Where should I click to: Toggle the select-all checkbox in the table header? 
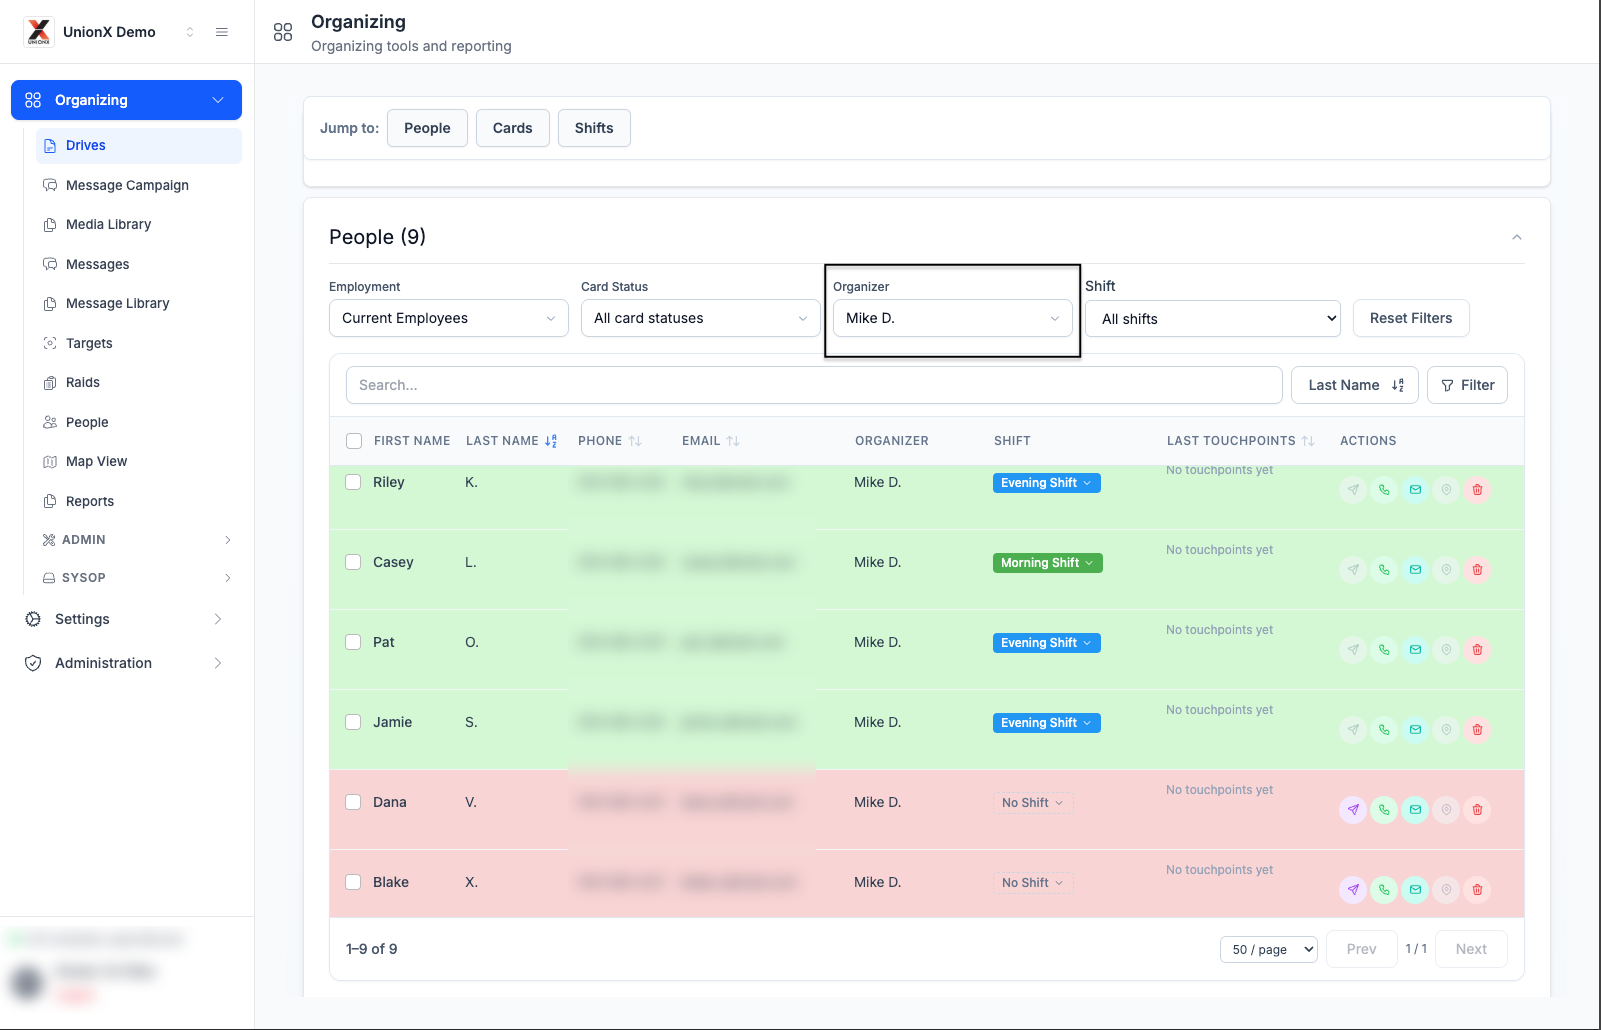click(x=354, y=441)
